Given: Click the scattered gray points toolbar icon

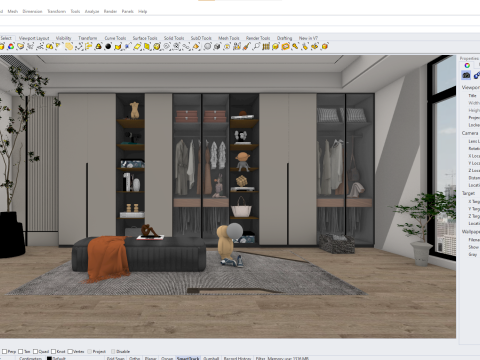Looking at the screenshot, I should [x=30, y=46].
